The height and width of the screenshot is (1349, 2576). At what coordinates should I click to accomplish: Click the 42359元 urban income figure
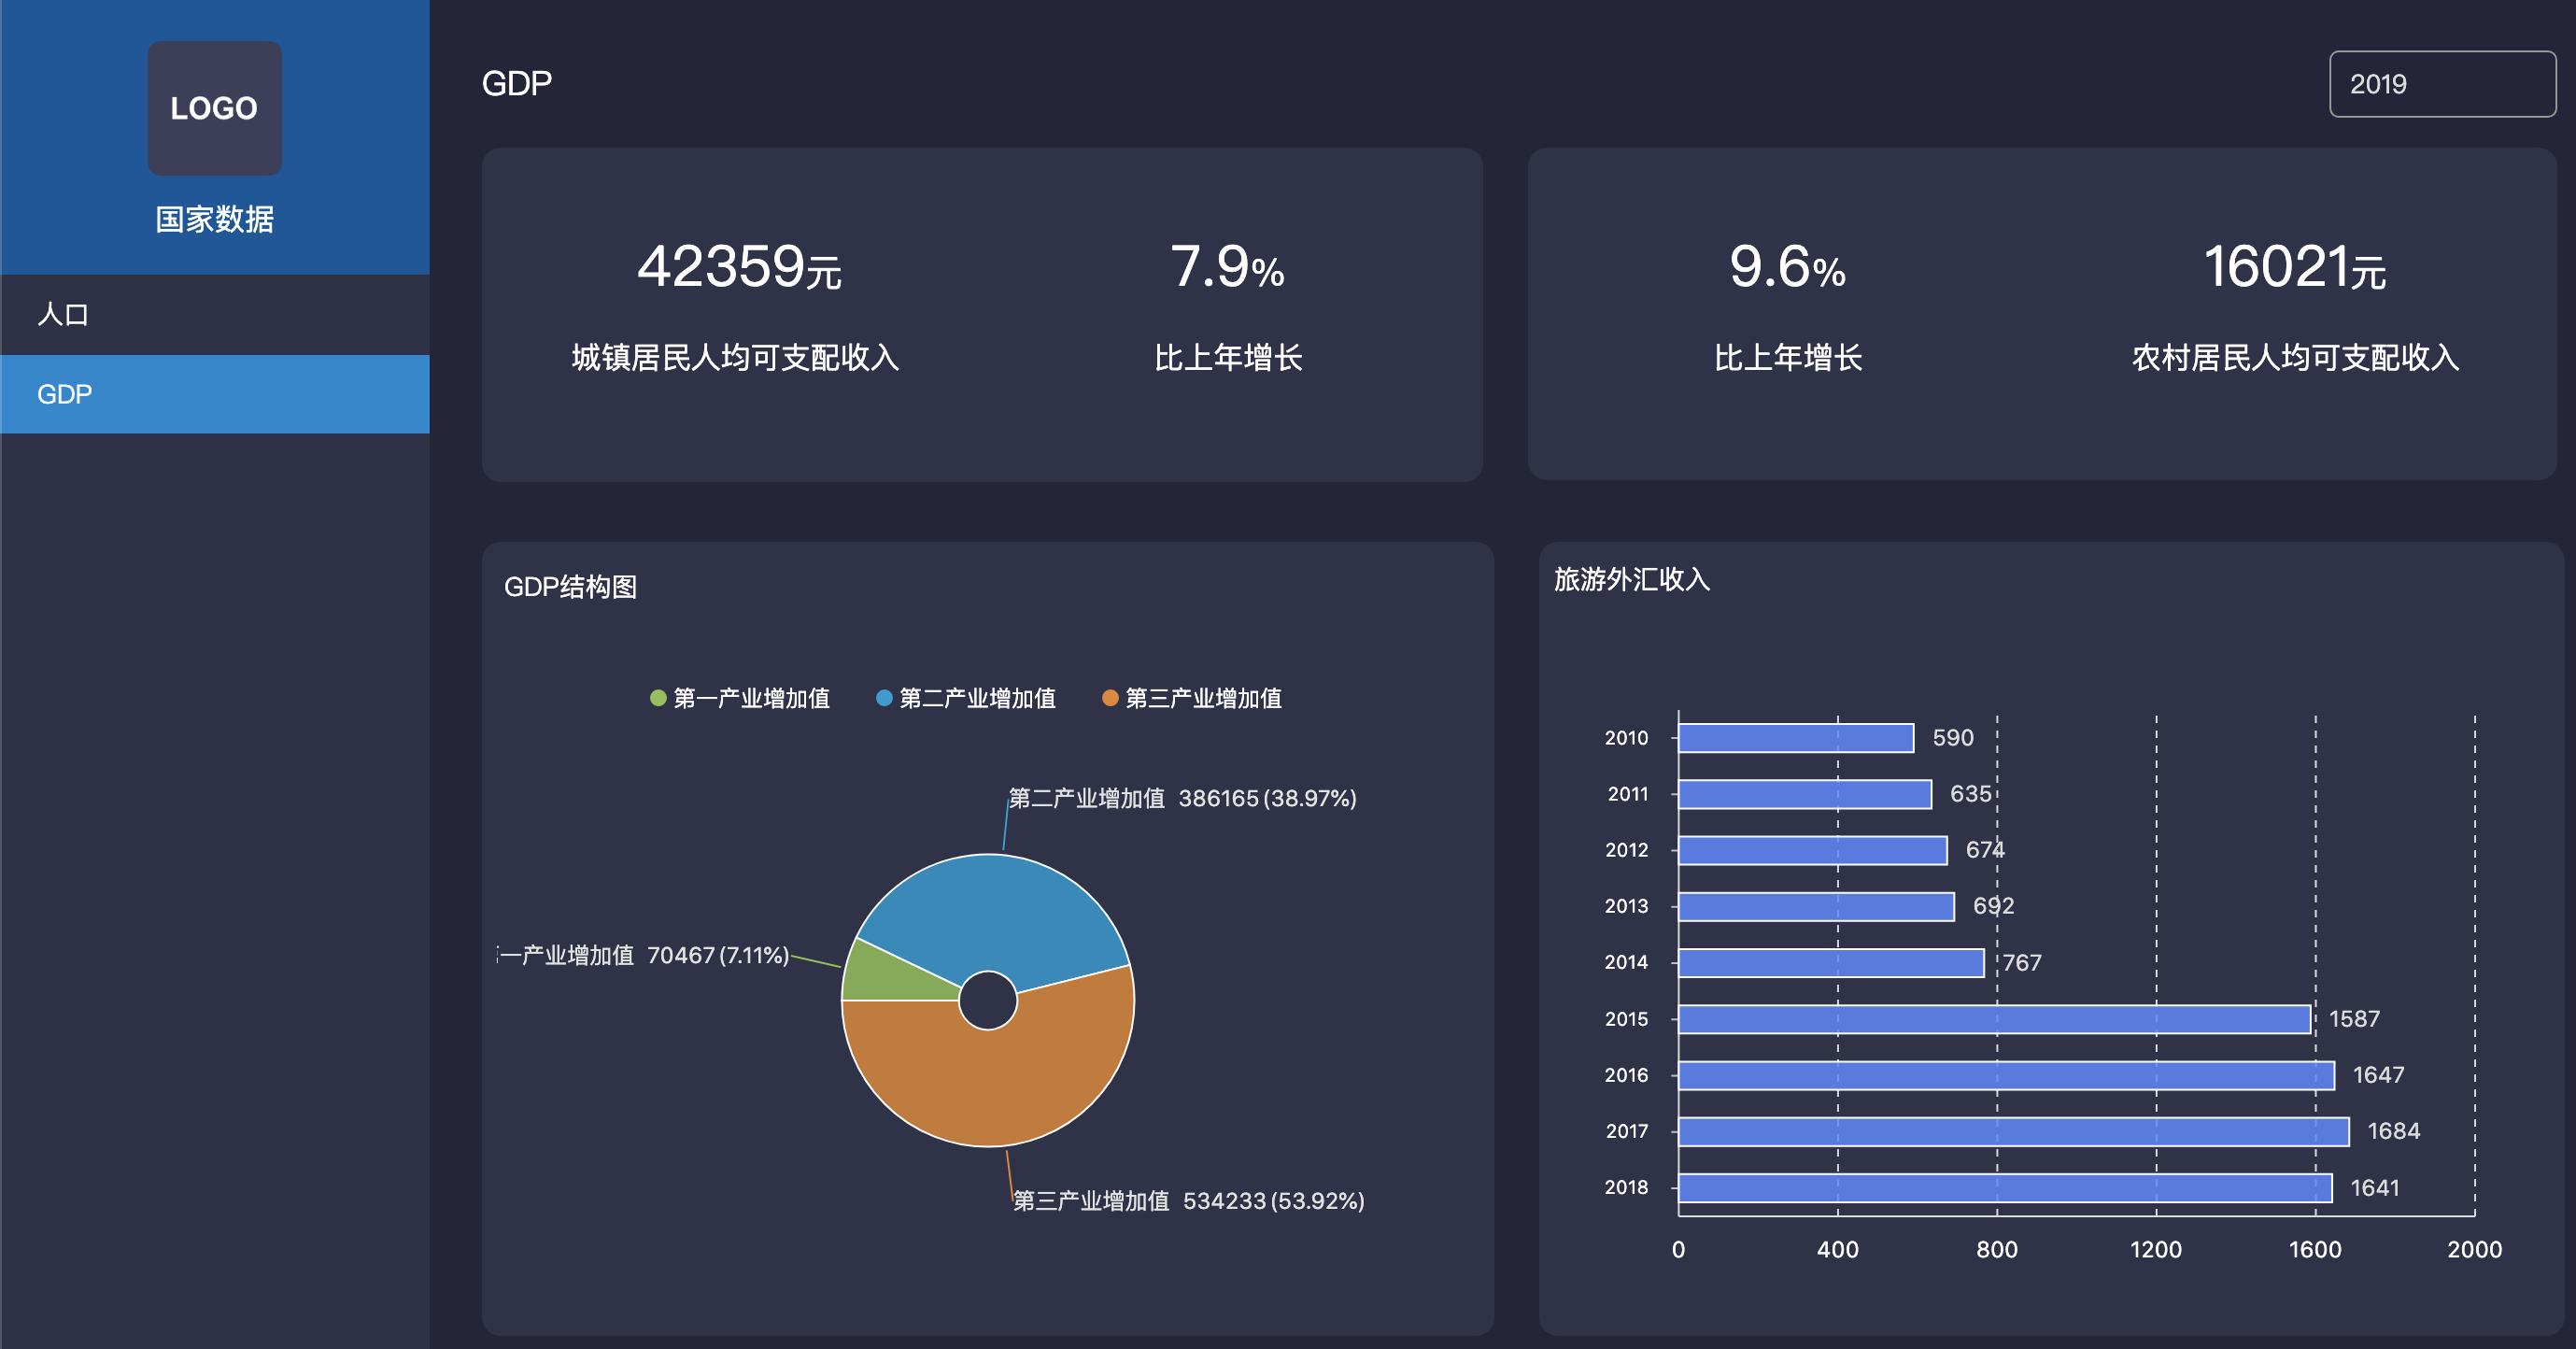pyautogui.click(x=739, y=267)
